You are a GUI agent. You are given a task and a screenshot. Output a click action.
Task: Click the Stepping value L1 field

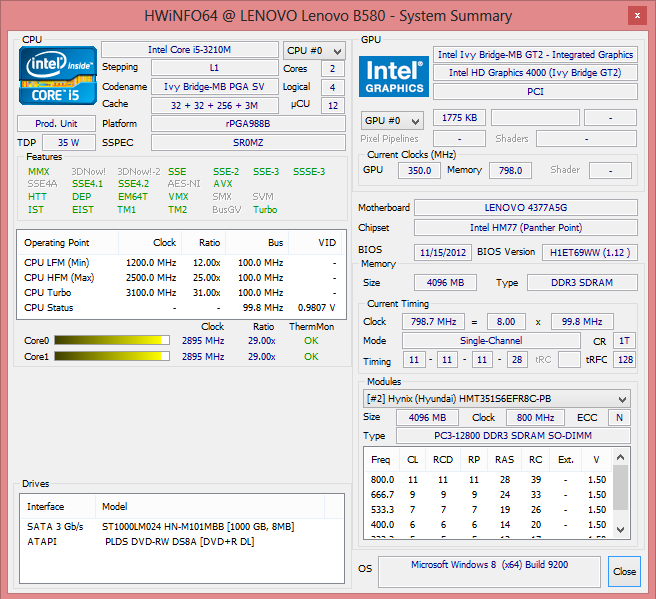pyautogui.click(x=214, y=68)
